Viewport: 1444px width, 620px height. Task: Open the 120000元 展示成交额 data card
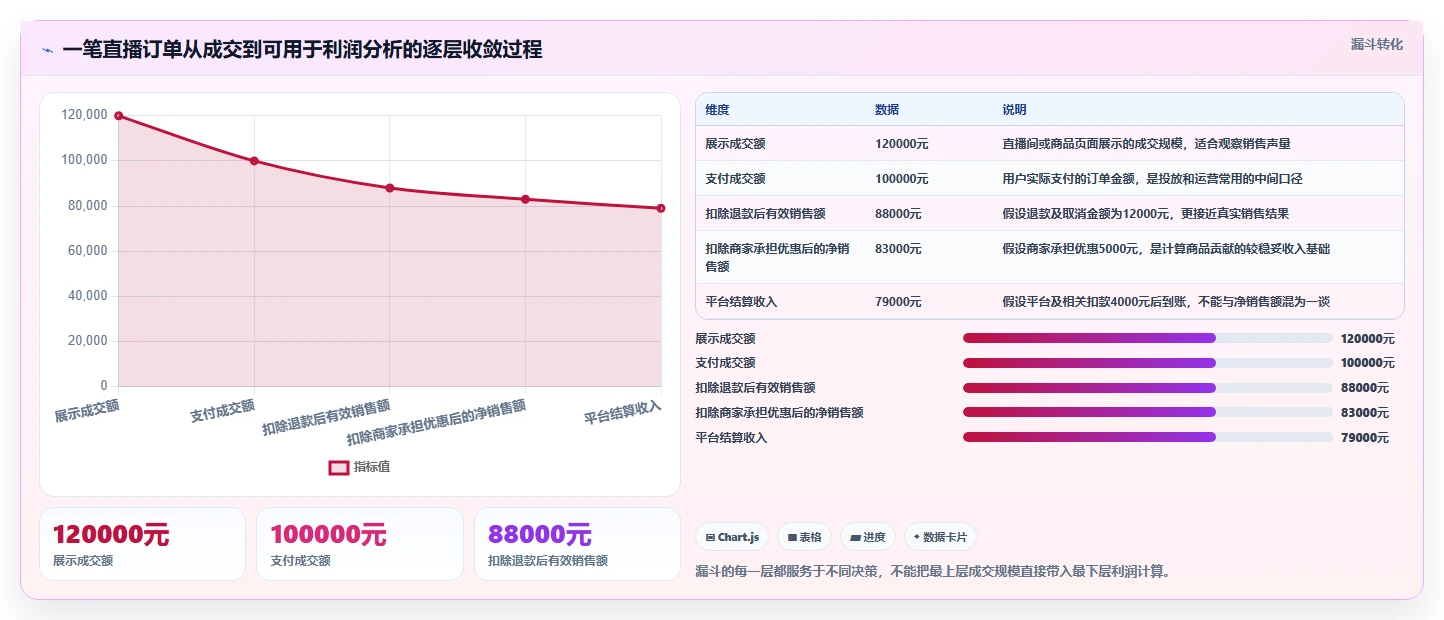point(142,544)
